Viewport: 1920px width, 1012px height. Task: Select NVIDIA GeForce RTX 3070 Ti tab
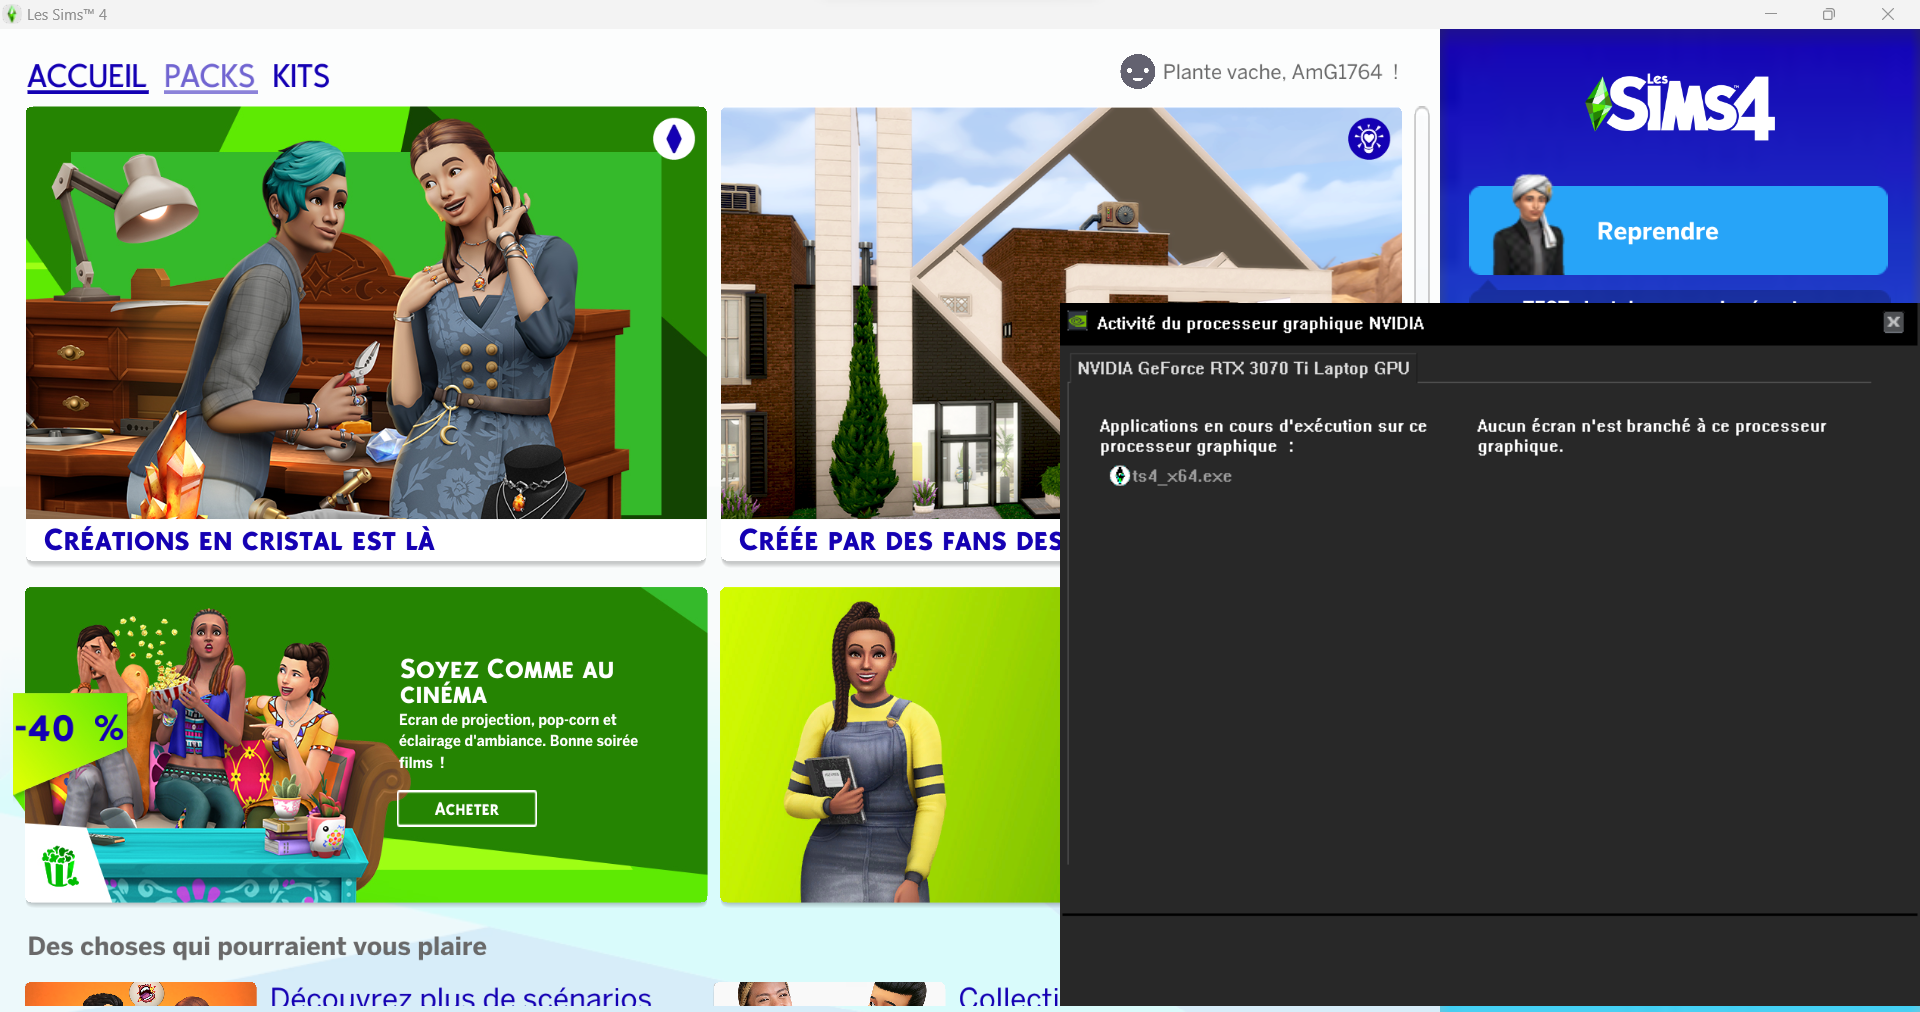pos(1243,368)
